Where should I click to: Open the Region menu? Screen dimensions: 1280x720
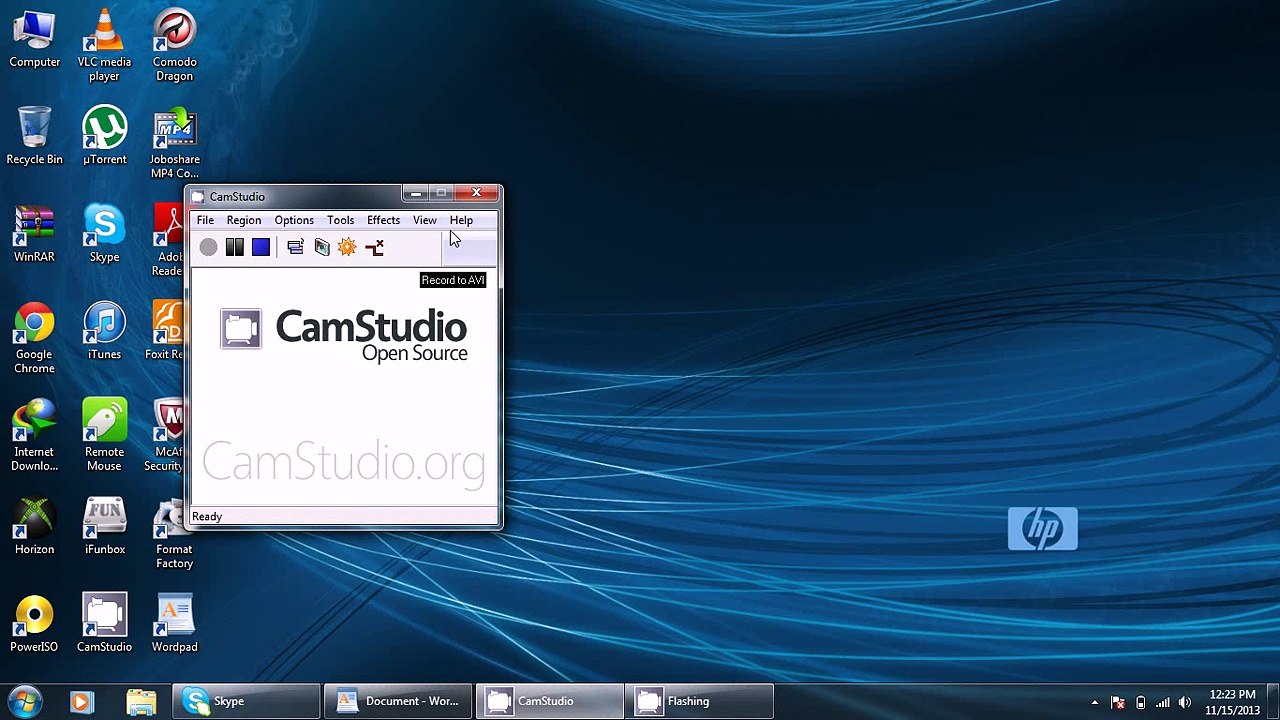pyautogui.click(x=244, y=220)
